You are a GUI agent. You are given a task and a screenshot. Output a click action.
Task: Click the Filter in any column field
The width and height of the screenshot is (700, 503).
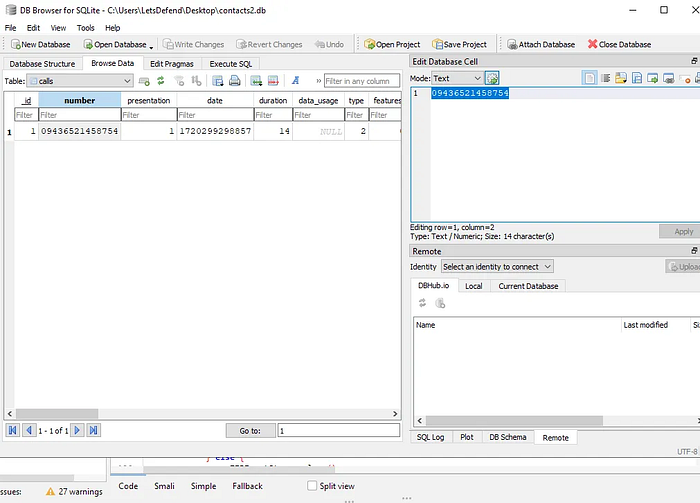(362, 81)
